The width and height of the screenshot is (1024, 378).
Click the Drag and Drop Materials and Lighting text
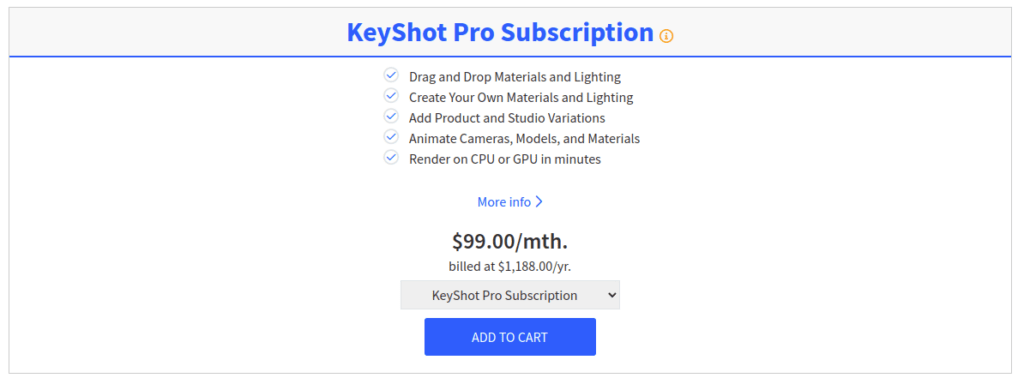(515, 77)
